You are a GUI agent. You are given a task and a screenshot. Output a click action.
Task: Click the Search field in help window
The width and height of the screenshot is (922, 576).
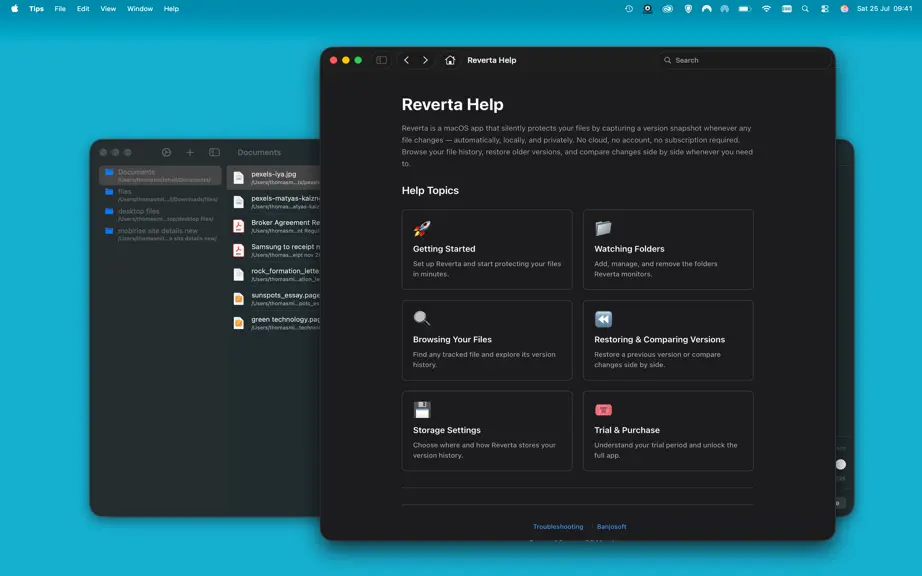click(x=746, y=60)
